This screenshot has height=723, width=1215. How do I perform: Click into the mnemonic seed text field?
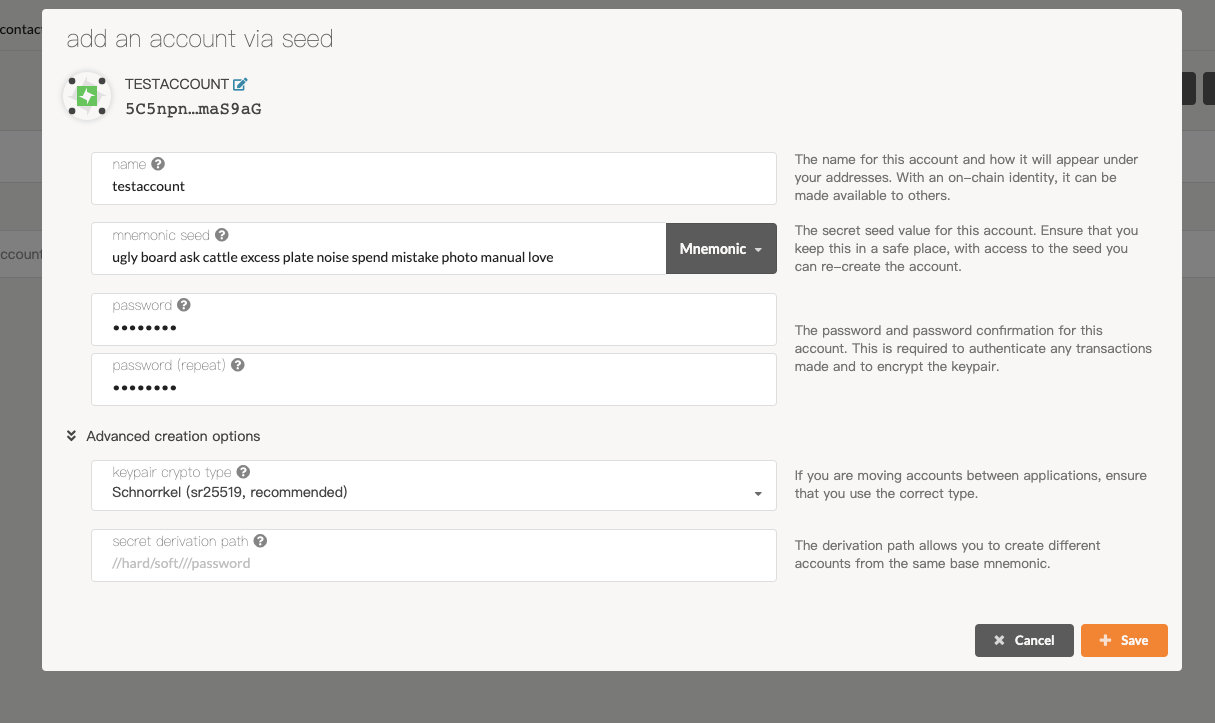coord(380,257)
